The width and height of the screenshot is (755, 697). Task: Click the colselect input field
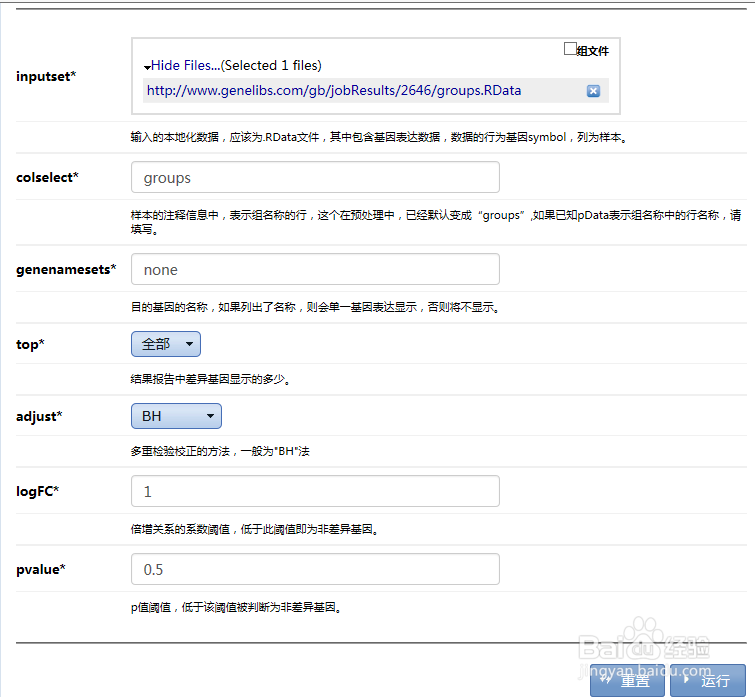pyautogui.click(x=315, y=177)
